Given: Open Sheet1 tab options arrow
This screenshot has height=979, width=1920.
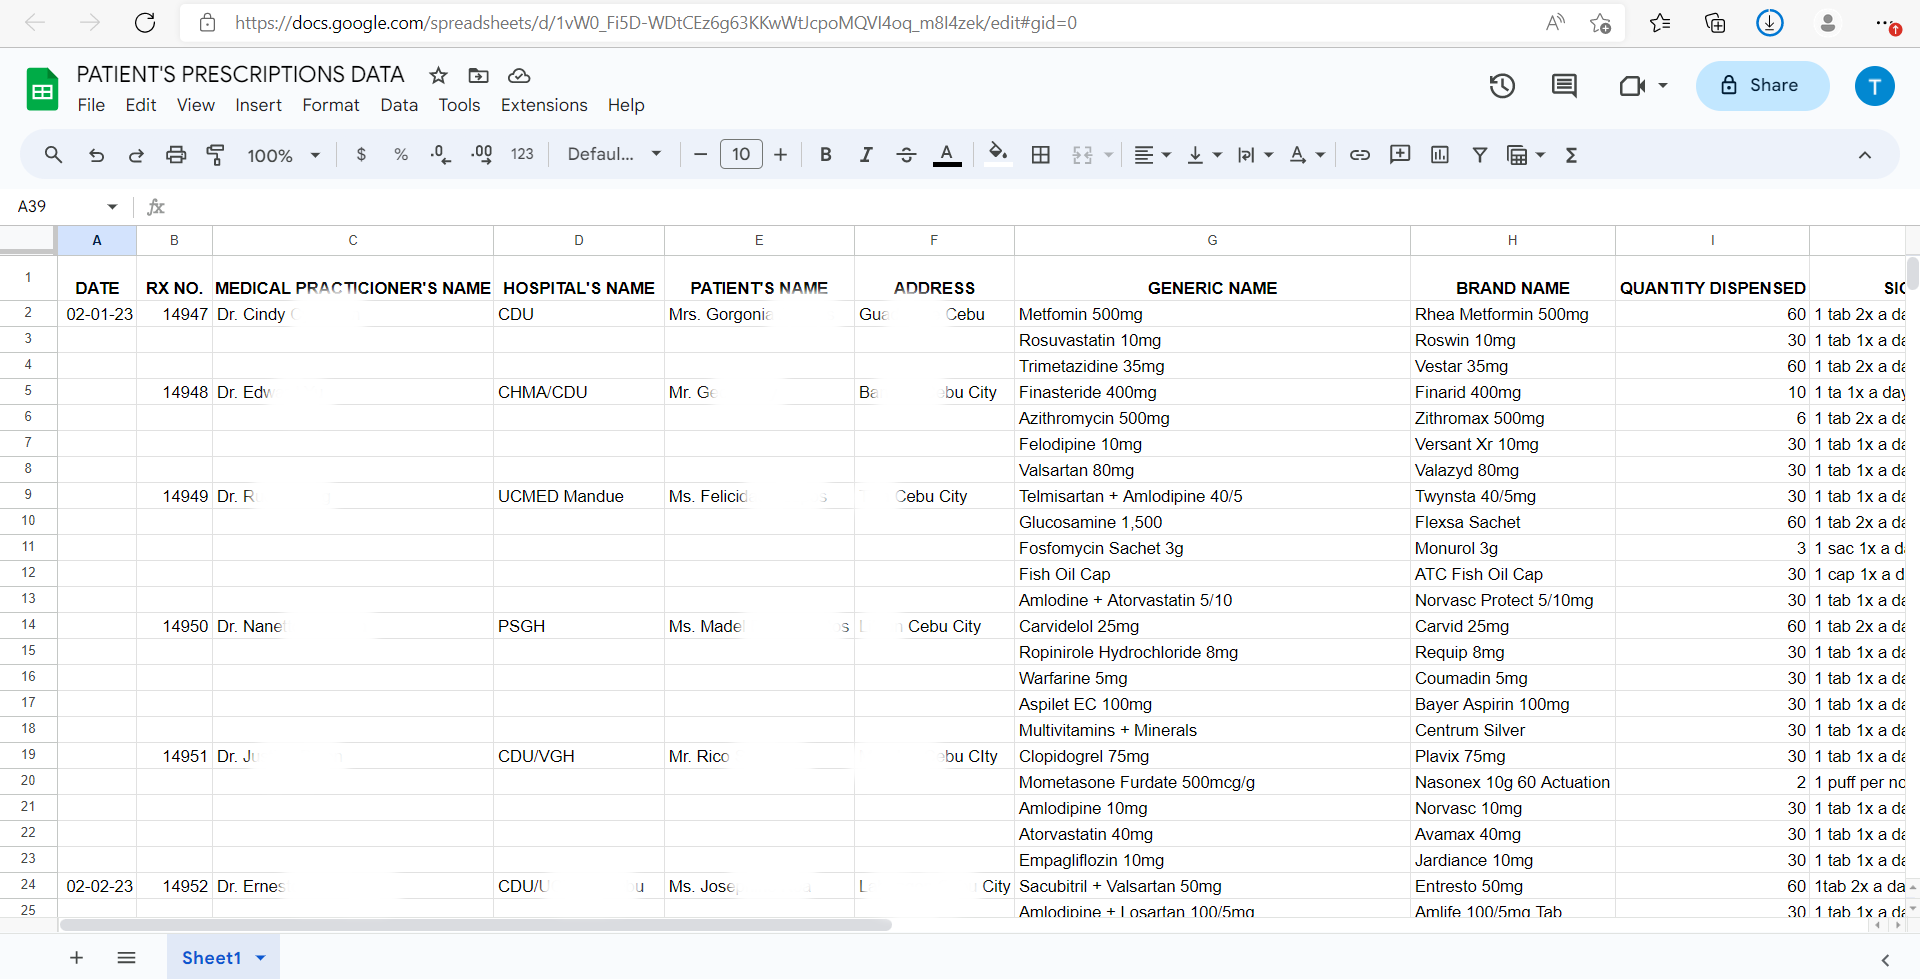Looking at the screenshot, I should point(261,958).
